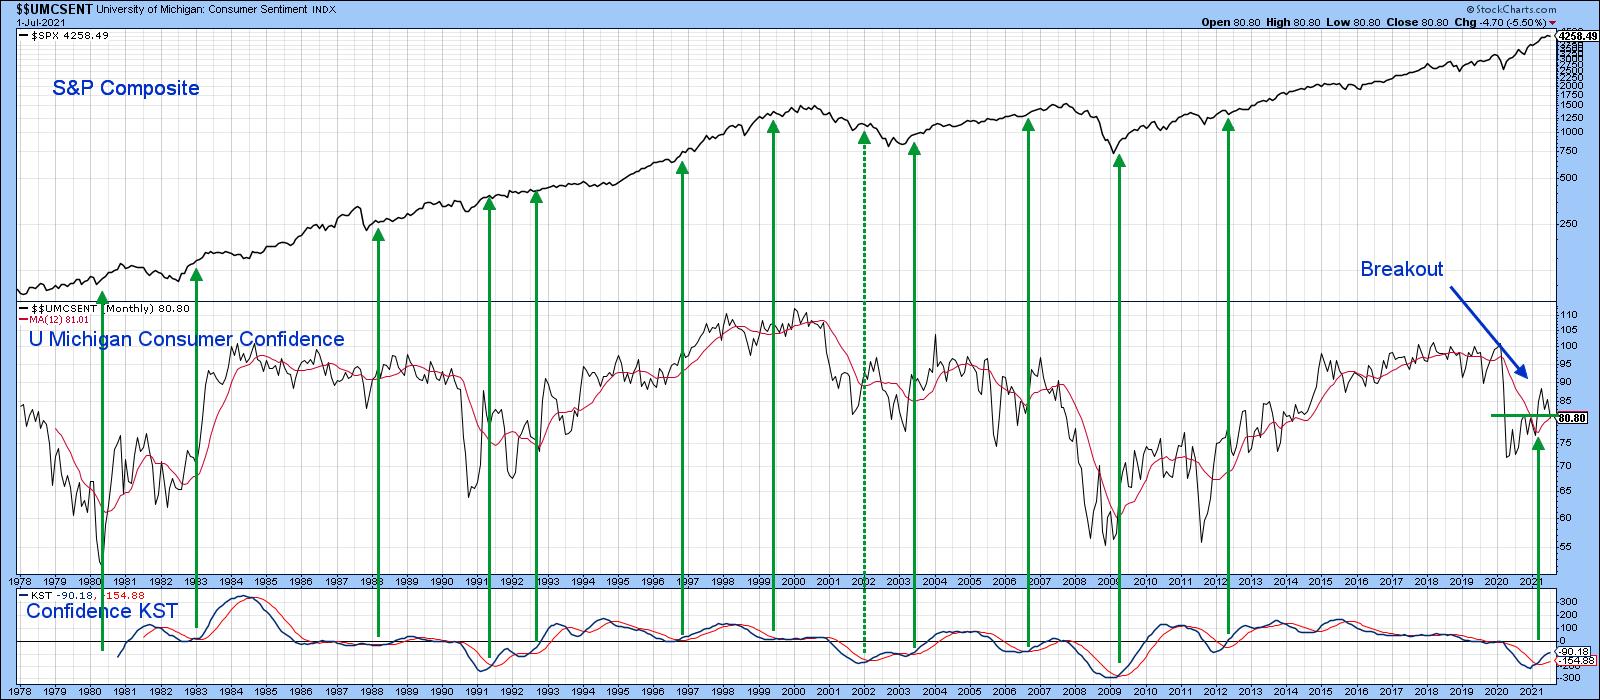Click 750 on the S&P price axis
1600x700 pixels.
(x=1569, y=151)
